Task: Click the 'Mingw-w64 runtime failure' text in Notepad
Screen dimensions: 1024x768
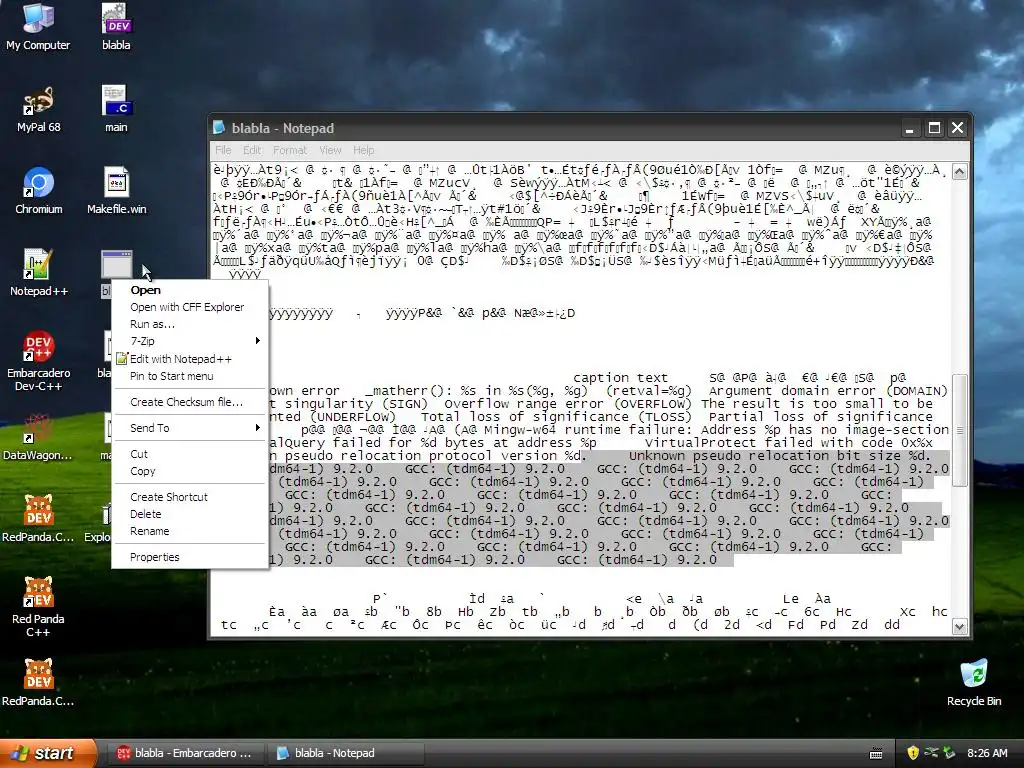Action: click(587, 430)
